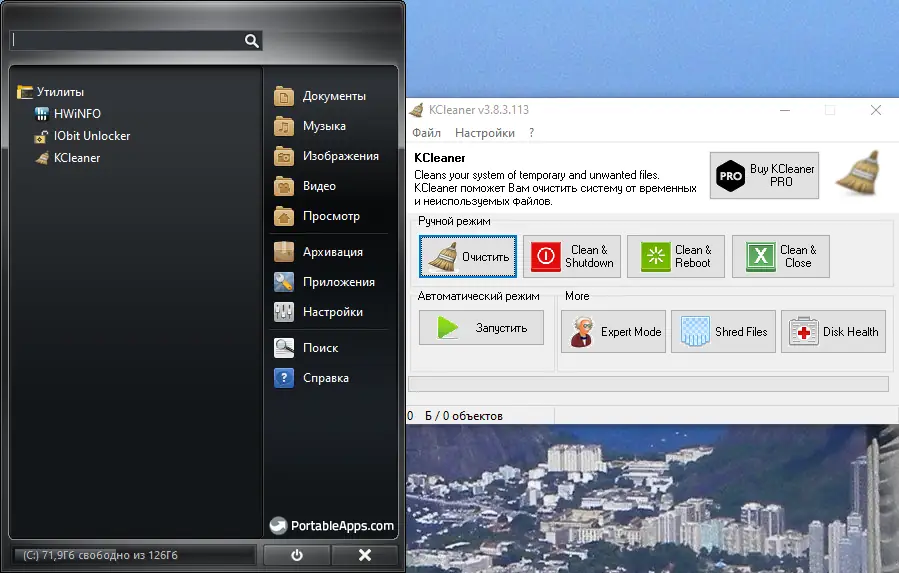
Task: Open Музыка label in PortableApps menu
Action: click(325, 126)
